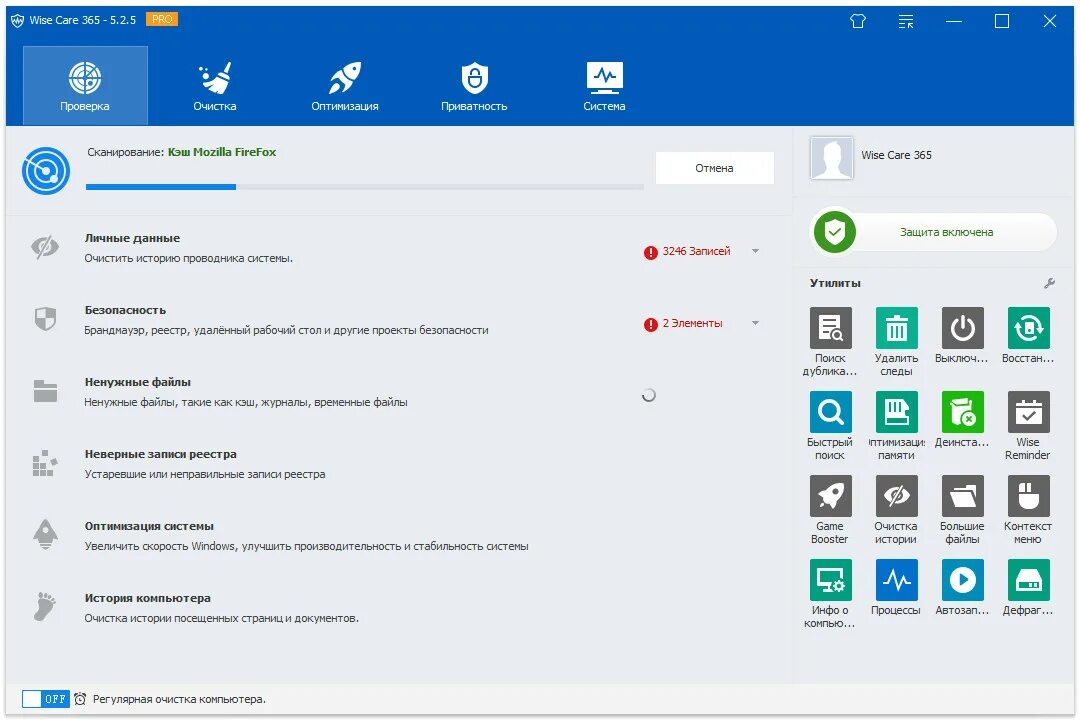Toggle the regular cleanup OFF switch
1080x720 pixels.
(x=45, y=699)
